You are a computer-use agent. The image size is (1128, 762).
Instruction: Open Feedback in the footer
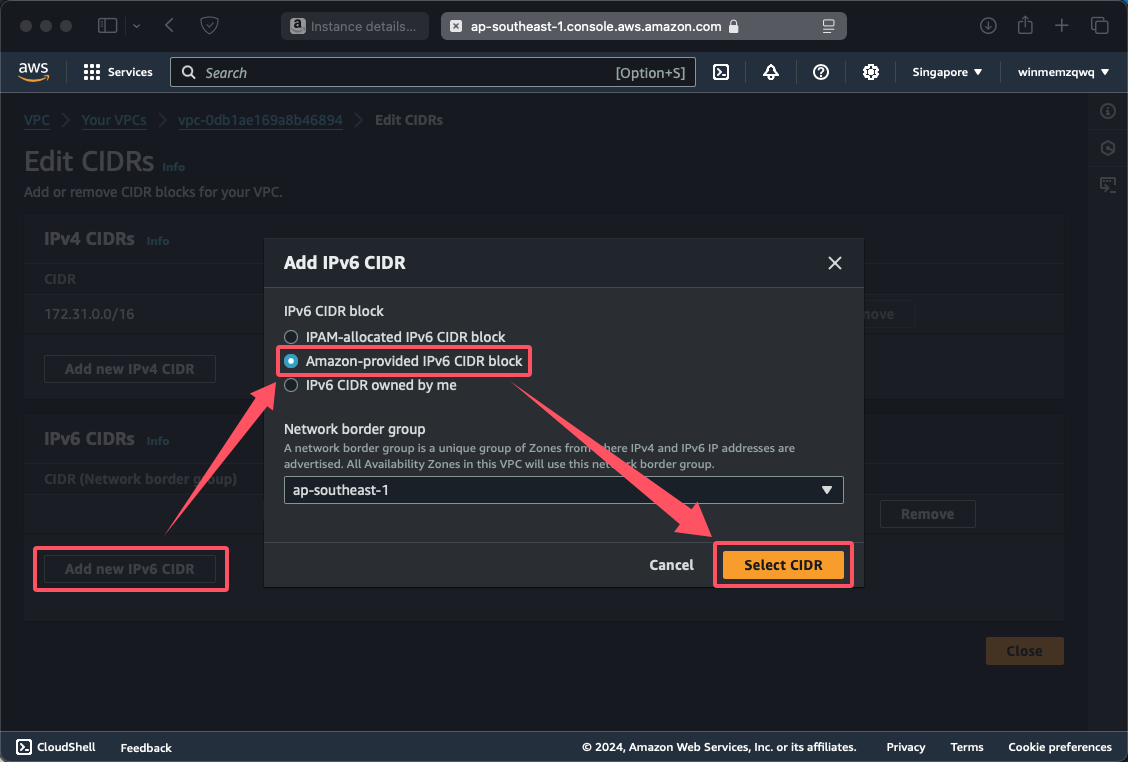[146, 748]
